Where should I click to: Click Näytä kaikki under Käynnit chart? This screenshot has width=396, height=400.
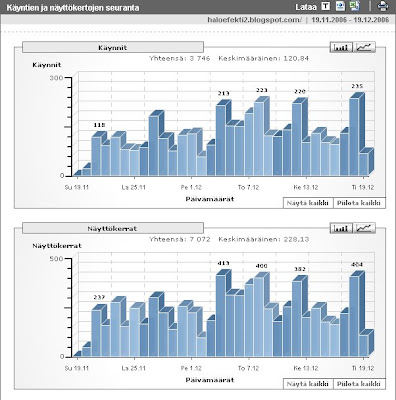pos(308,203)
